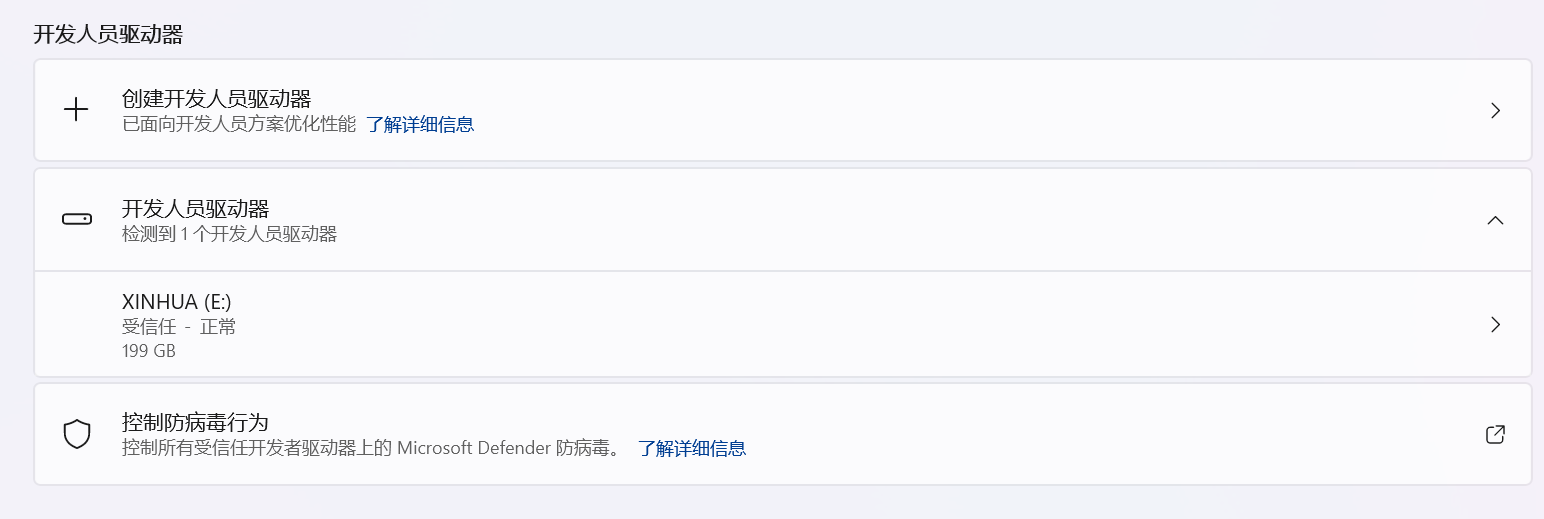Image resolution: width=1544 pixels, height=519 pixels.
Task: Click the right chevron on XINHUA (E:) row
Action: coord(1495,324)
